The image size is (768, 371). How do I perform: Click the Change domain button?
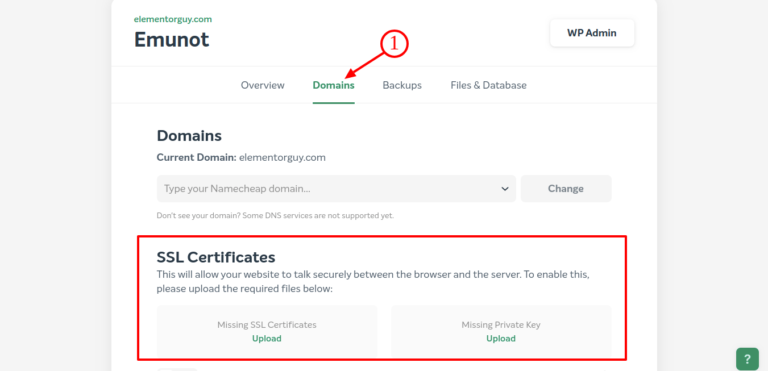566,189
